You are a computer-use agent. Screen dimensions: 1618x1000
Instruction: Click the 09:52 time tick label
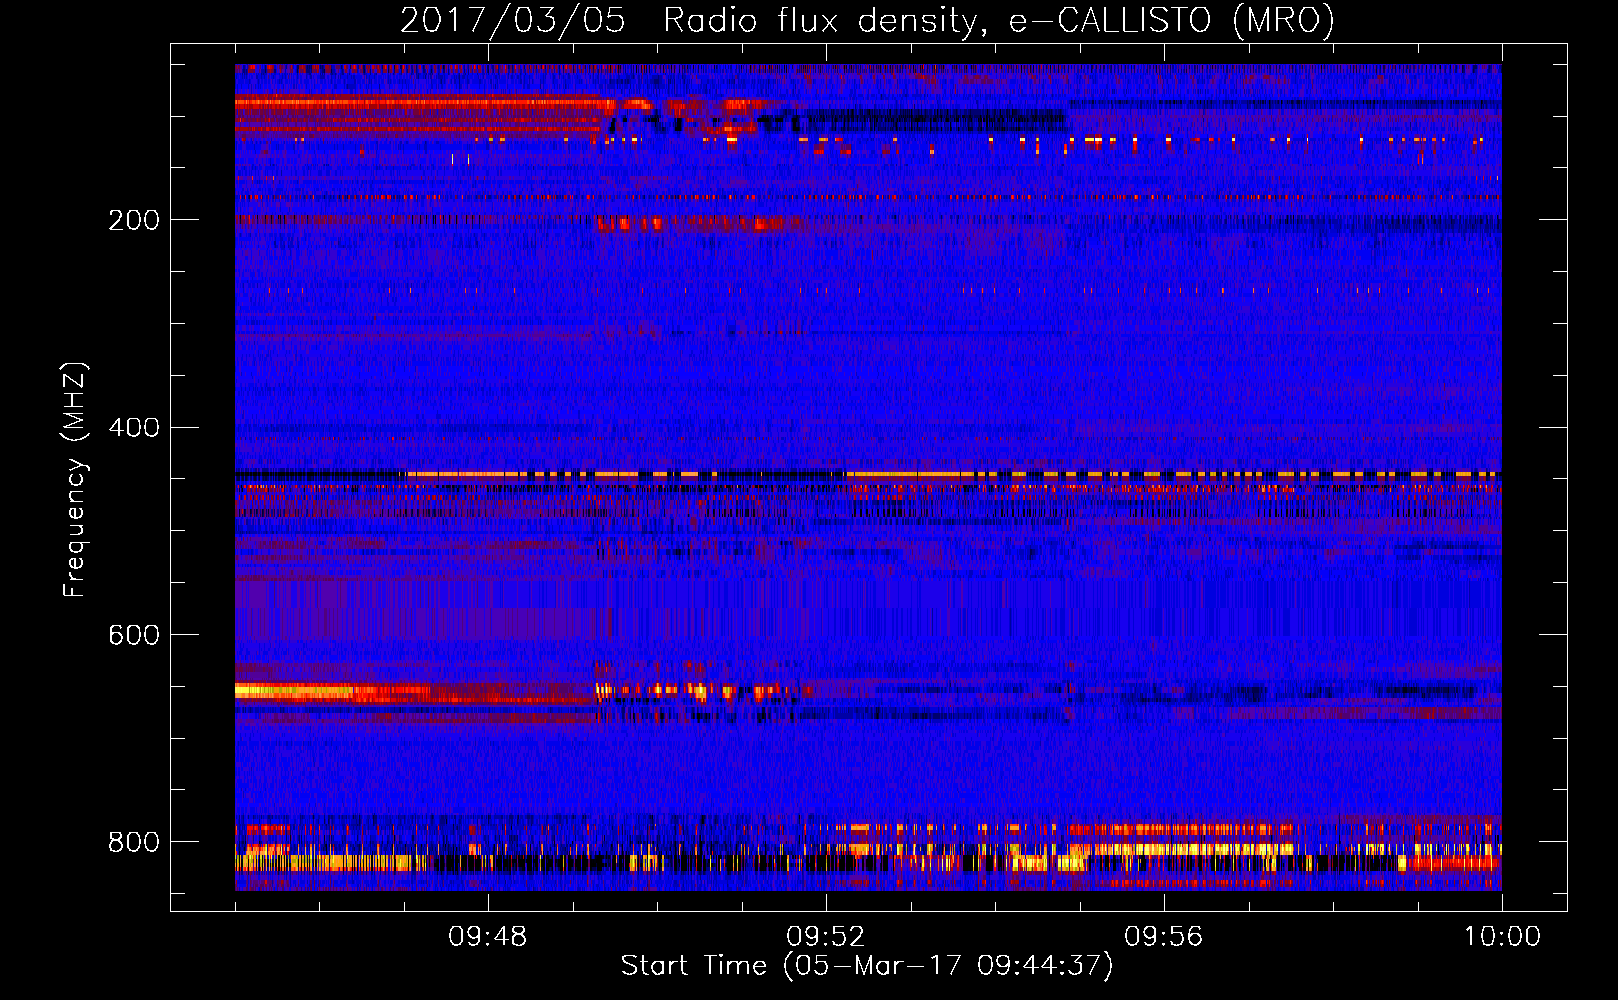(x=826, y=937)
